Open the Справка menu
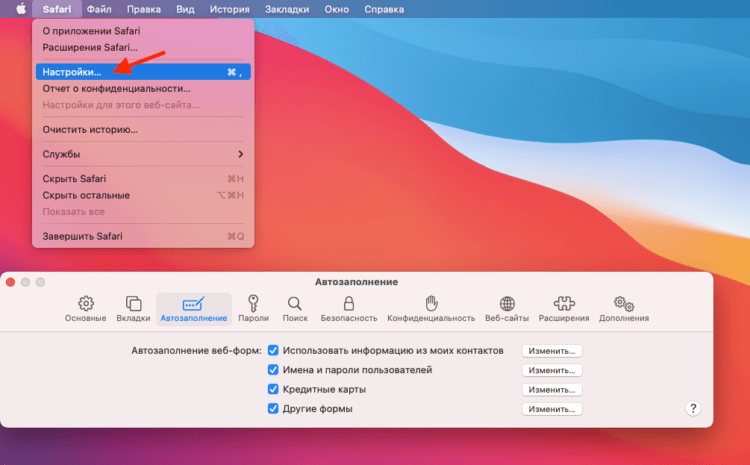Viewport: 750px width, 465px height. [x=384, y=9]
